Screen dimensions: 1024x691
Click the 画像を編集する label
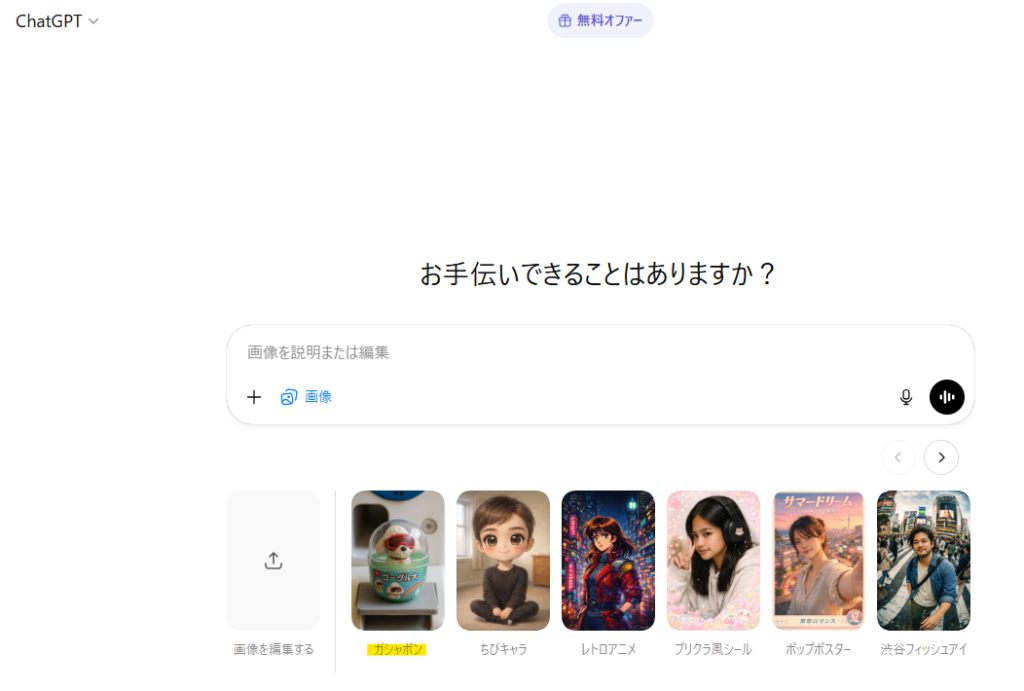[274, 649]
